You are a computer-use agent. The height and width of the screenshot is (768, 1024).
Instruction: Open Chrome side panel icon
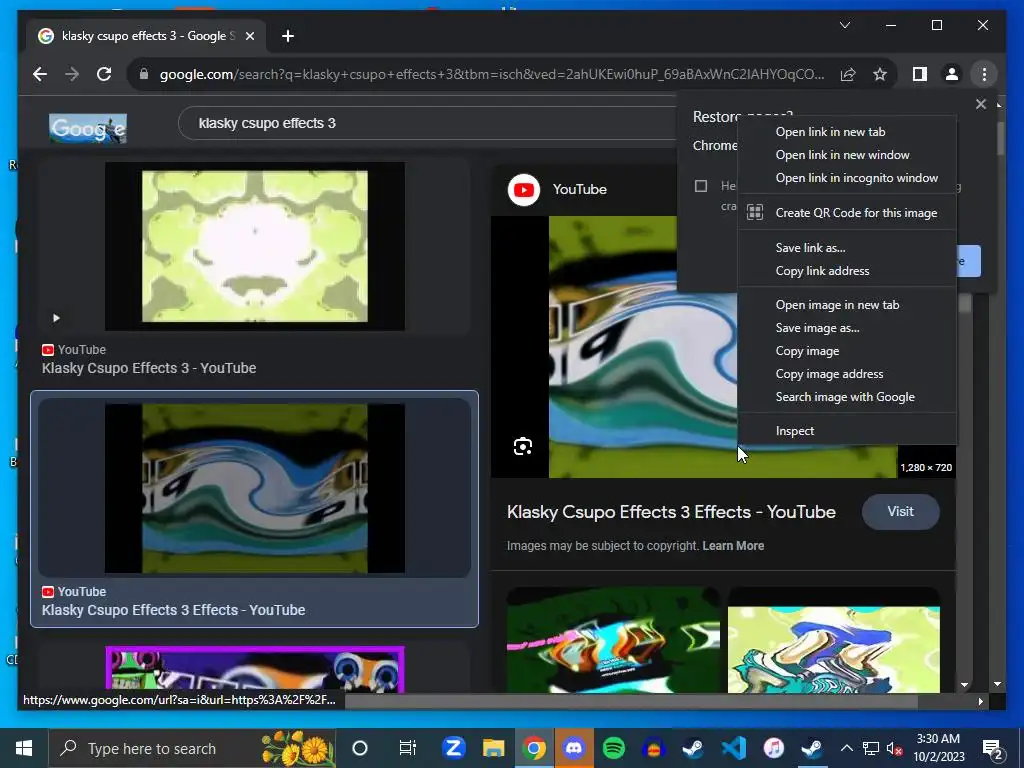pos(920,74)
